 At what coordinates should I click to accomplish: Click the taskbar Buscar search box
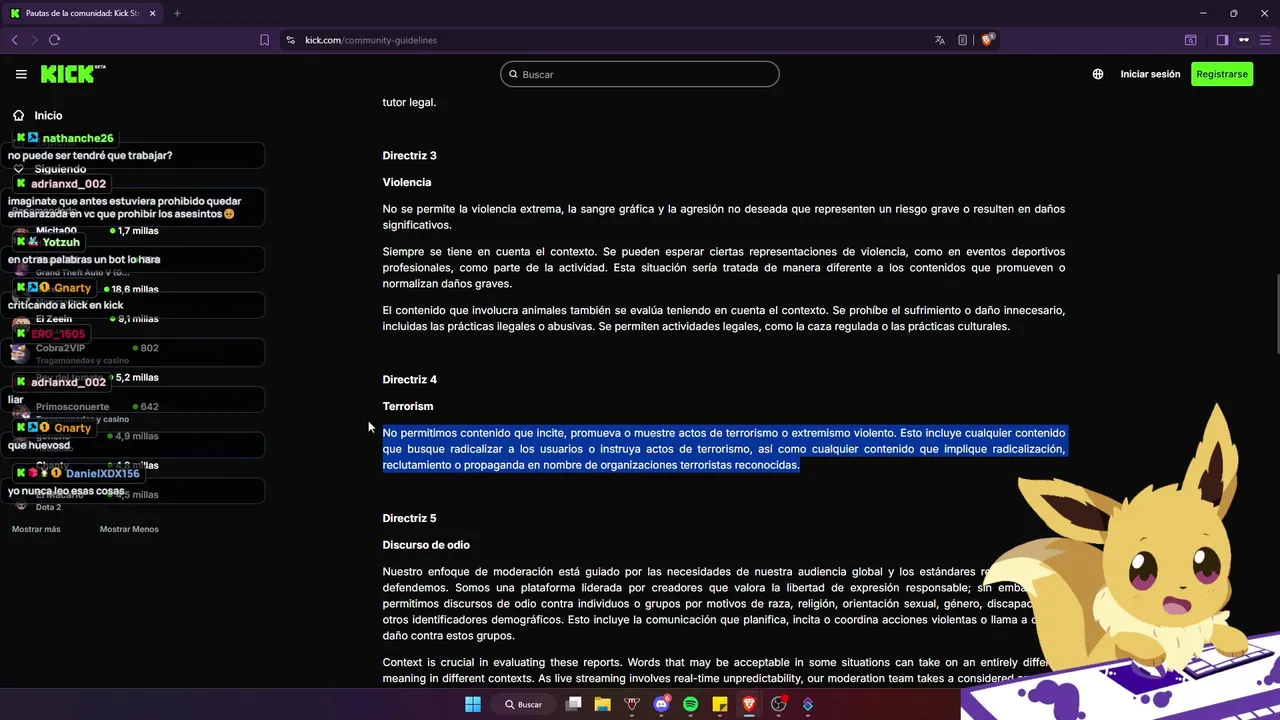coord(524,704)
